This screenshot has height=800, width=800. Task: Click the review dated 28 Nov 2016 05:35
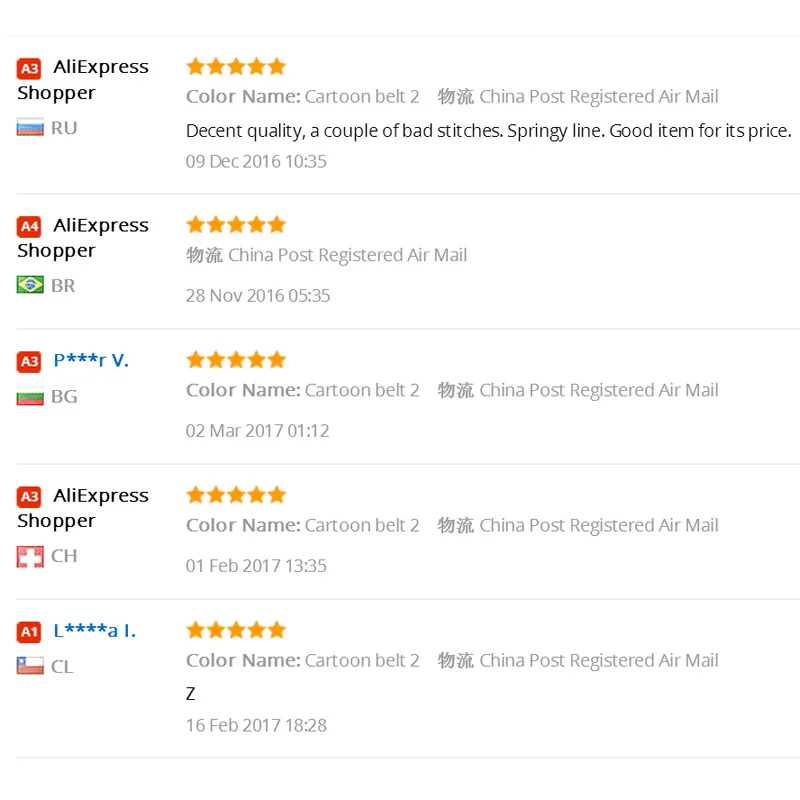coord(258,295)
